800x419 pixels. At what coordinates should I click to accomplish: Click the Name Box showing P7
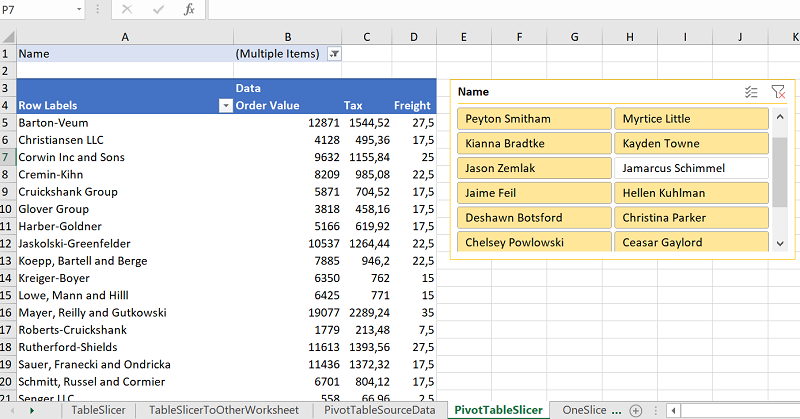[37, 9]
